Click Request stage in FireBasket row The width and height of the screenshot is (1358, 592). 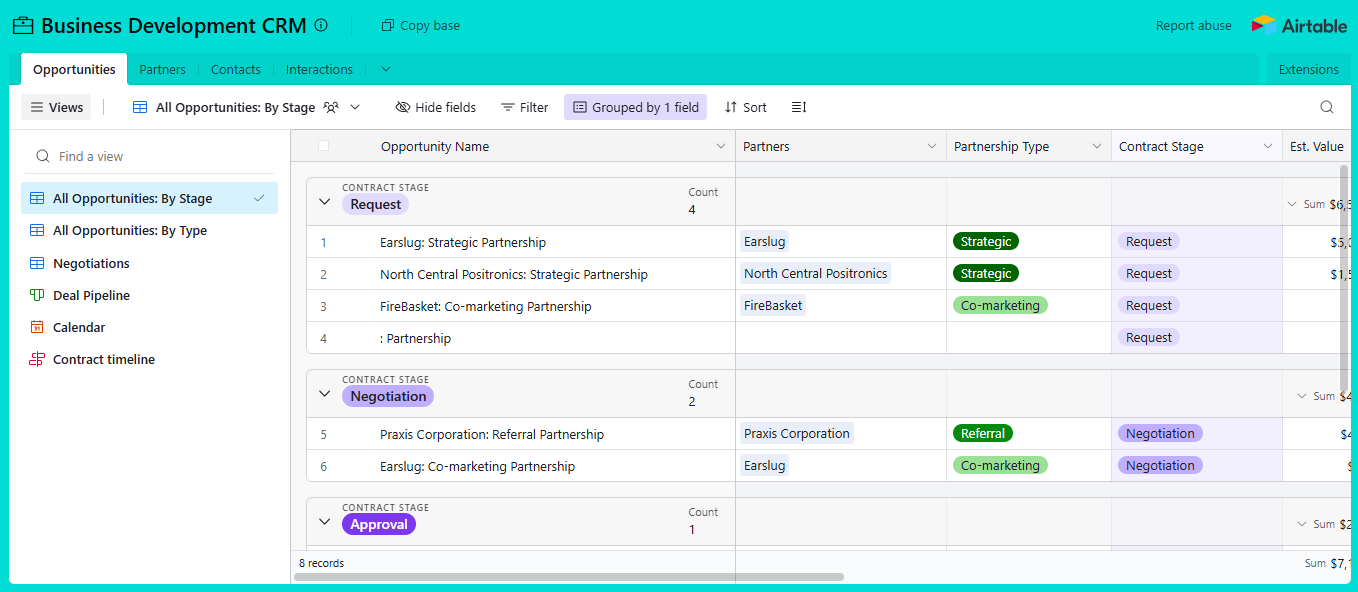[1149, 305]
